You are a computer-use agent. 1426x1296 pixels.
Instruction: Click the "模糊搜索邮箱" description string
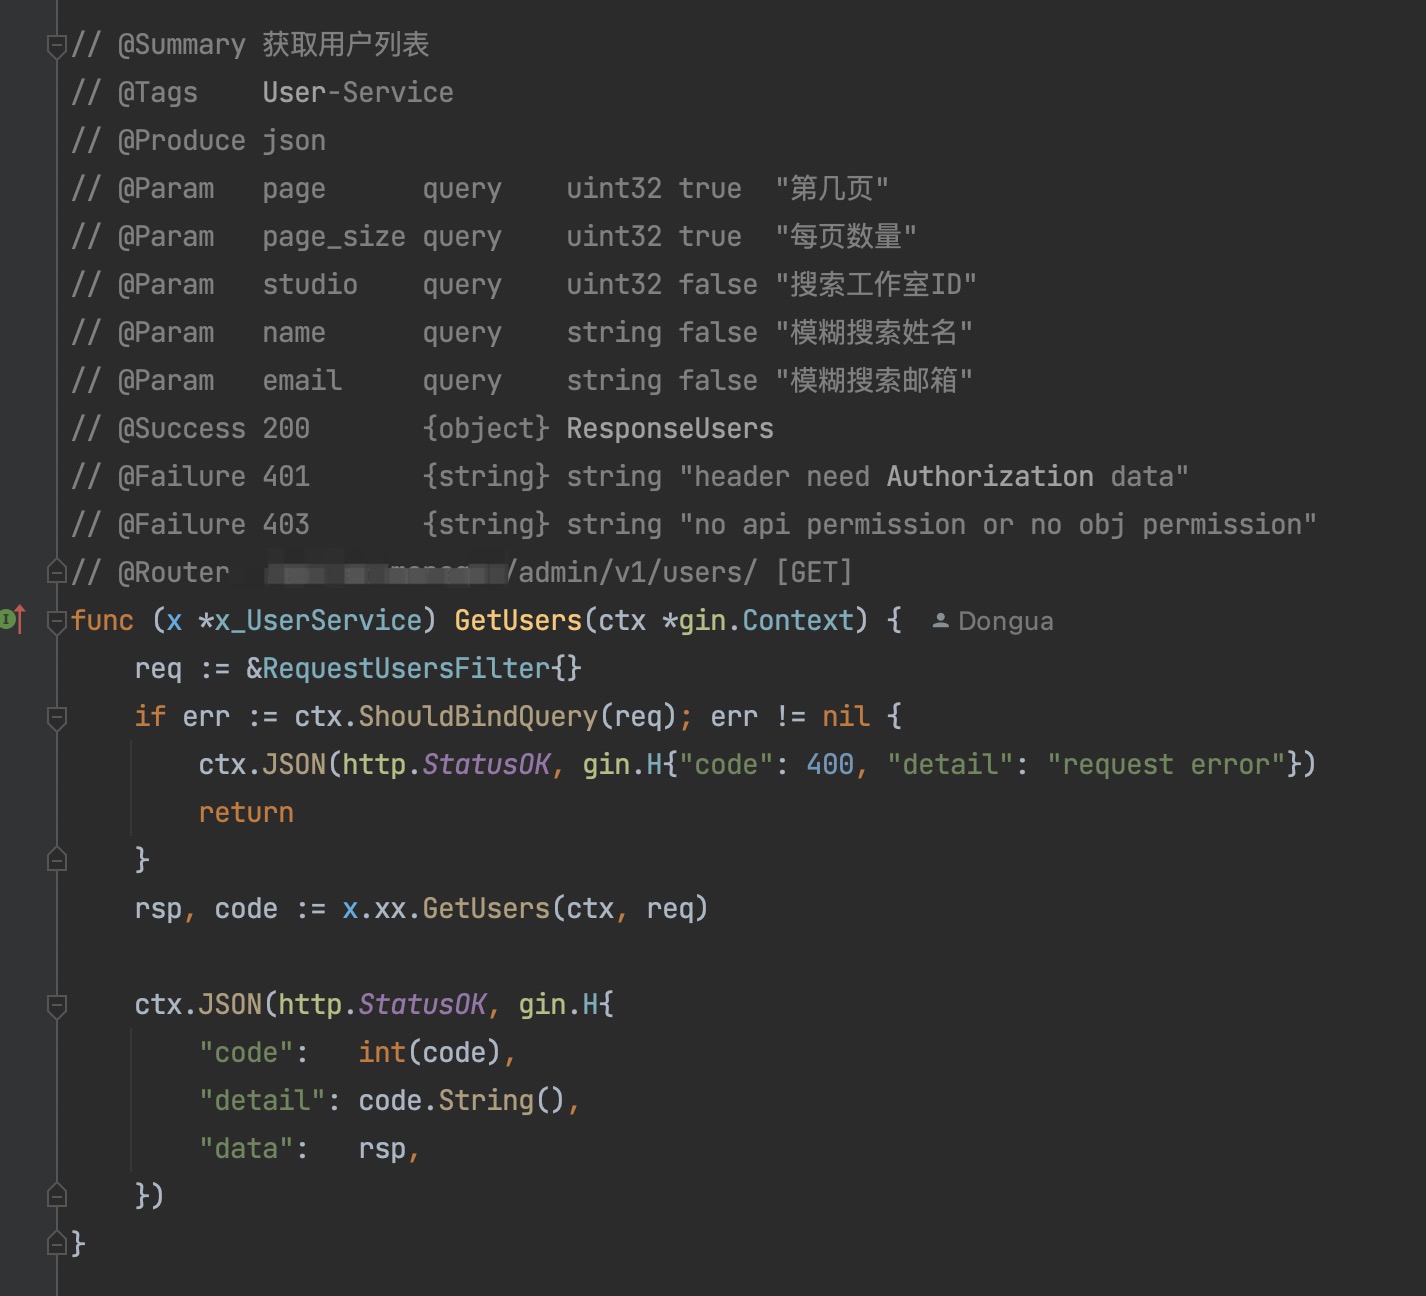click(x=874, y=380)
